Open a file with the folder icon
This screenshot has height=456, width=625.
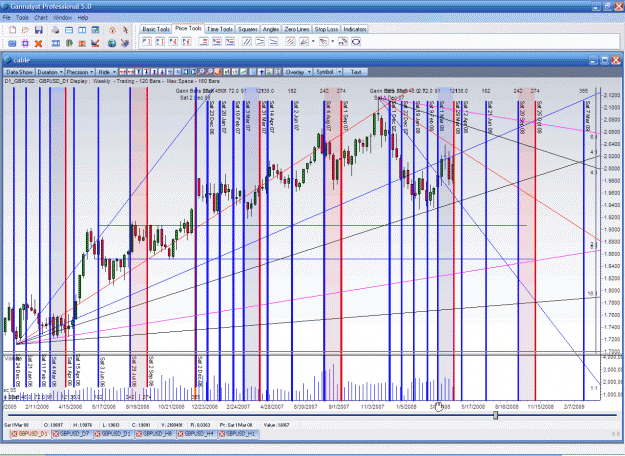25,30
